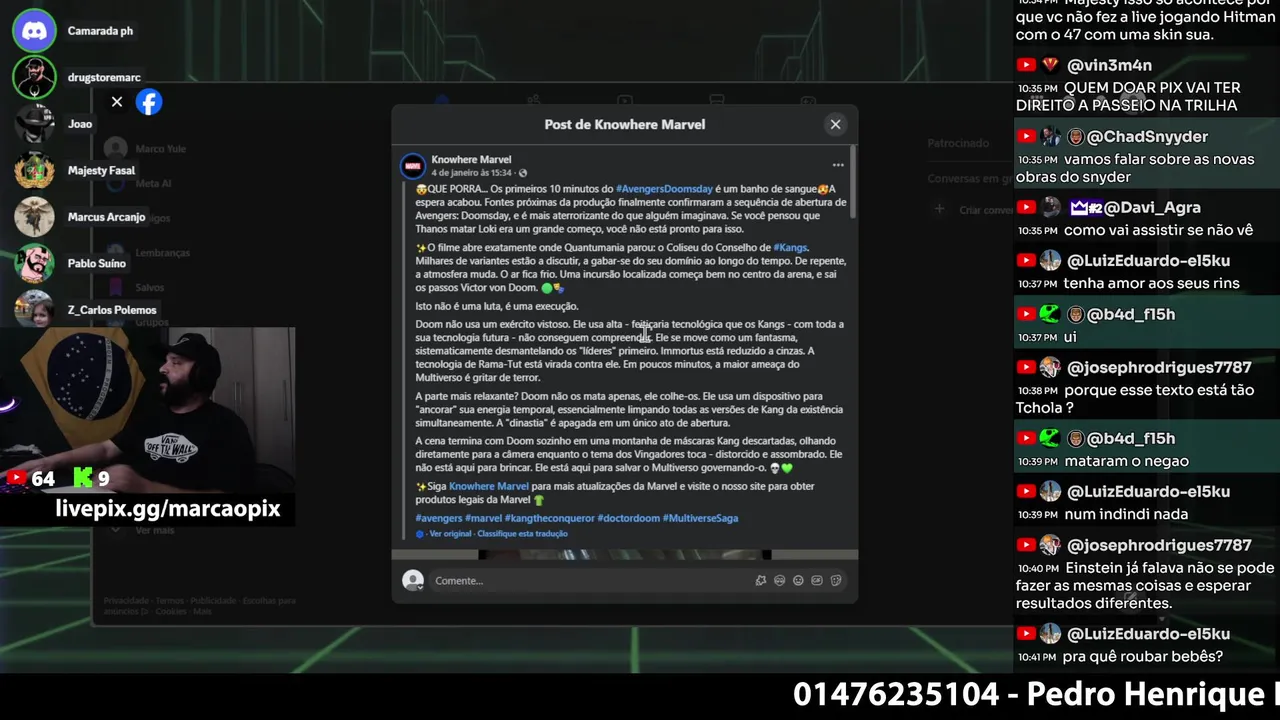Open the post's three-dot options menu
The width and height of the screenshot is (1280, 720).
[838, 165]
